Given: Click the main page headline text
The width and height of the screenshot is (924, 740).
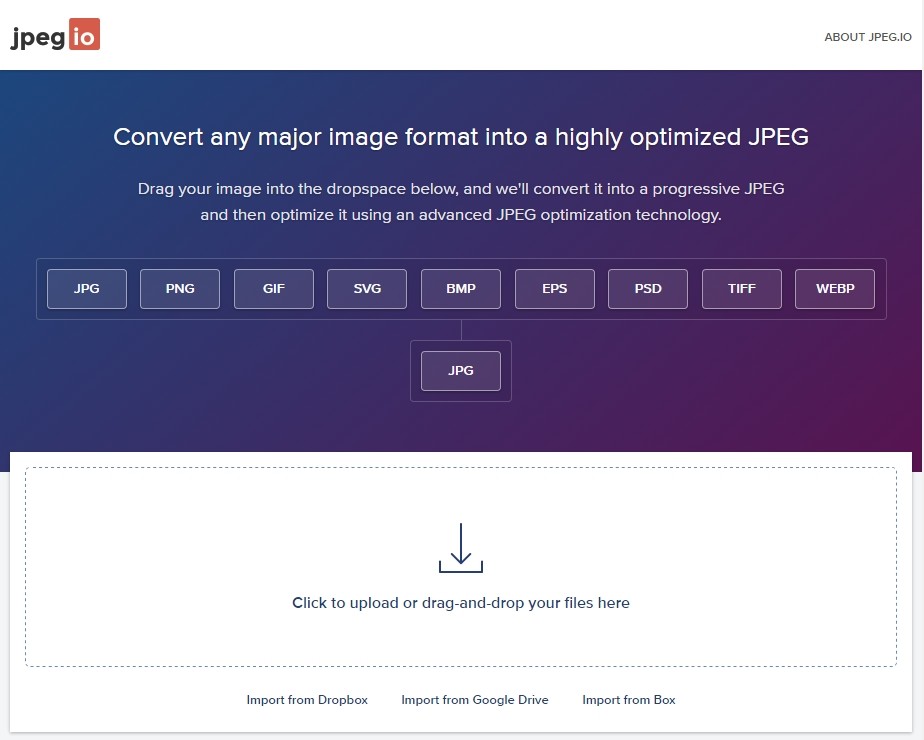Looking at the screenshot, I should (461, 137).
